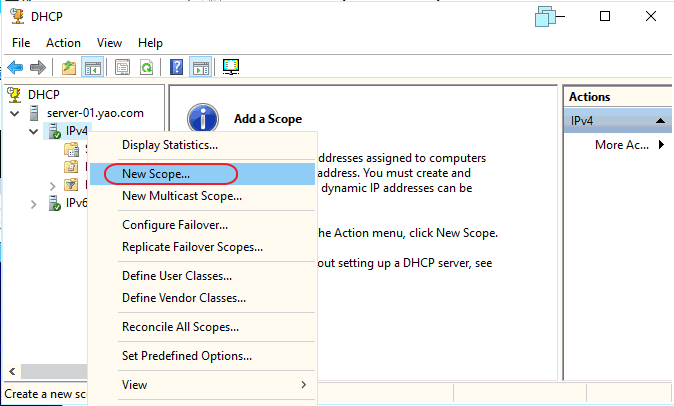Collapse the IPv4 section header in Actions pane
Screen dimensions: 674x406
pyautogui.click(x=661, y=121)
